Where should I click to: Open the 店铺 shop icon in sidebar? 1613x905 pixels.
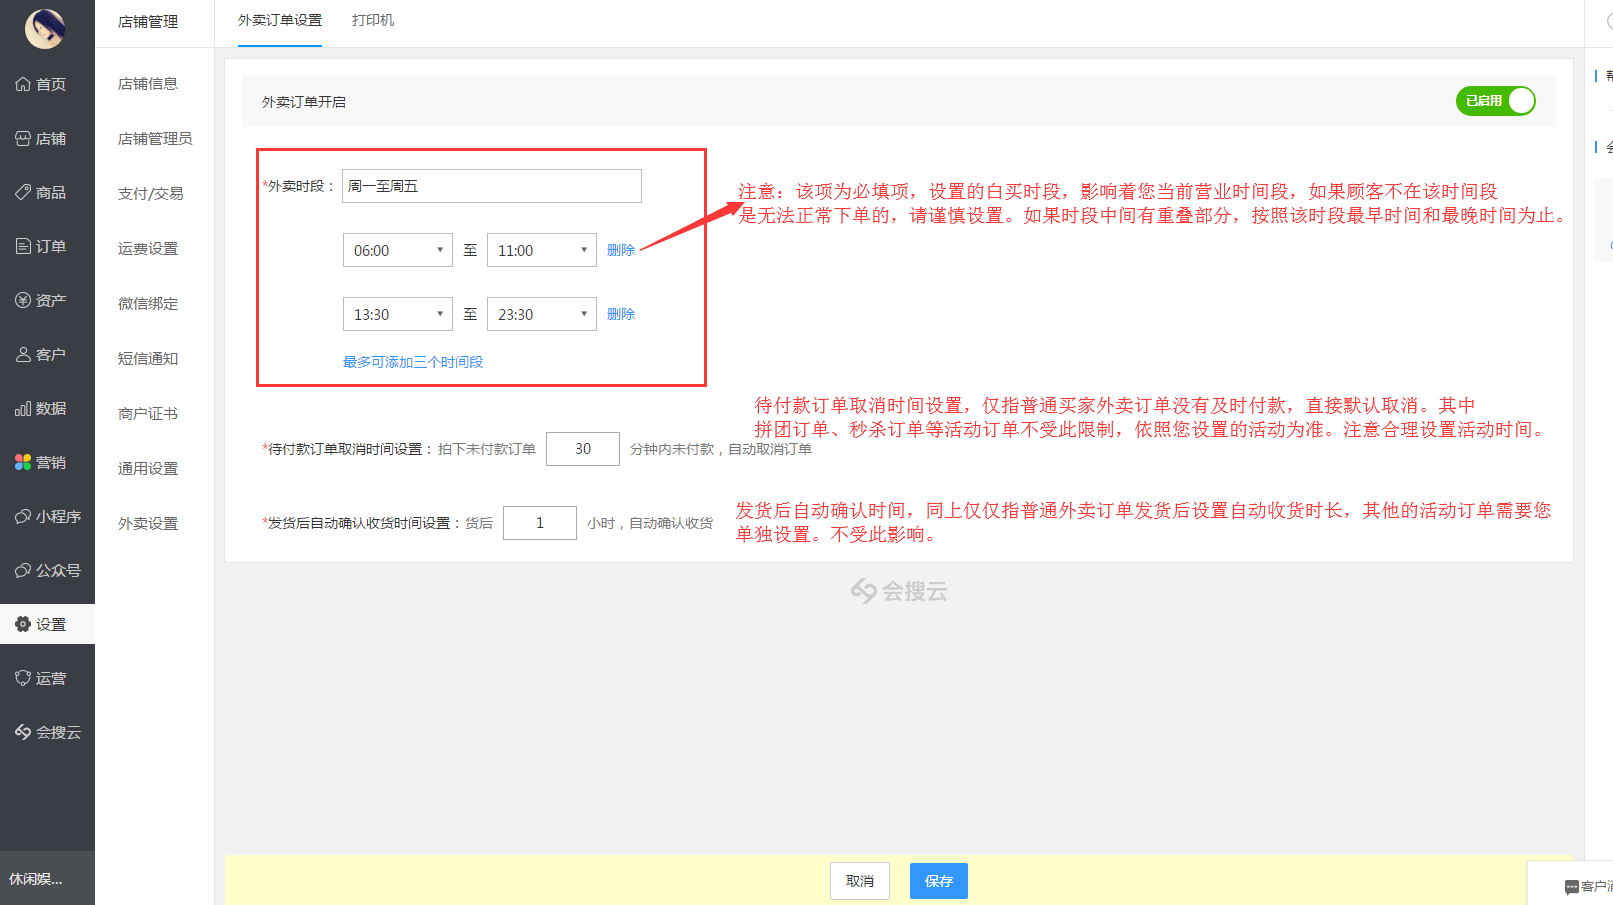tap(23, 139)
